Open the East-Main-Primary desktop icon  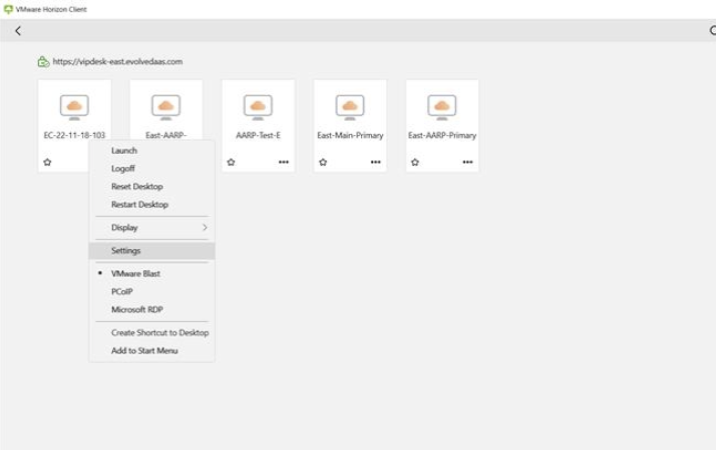pos(350,108)
